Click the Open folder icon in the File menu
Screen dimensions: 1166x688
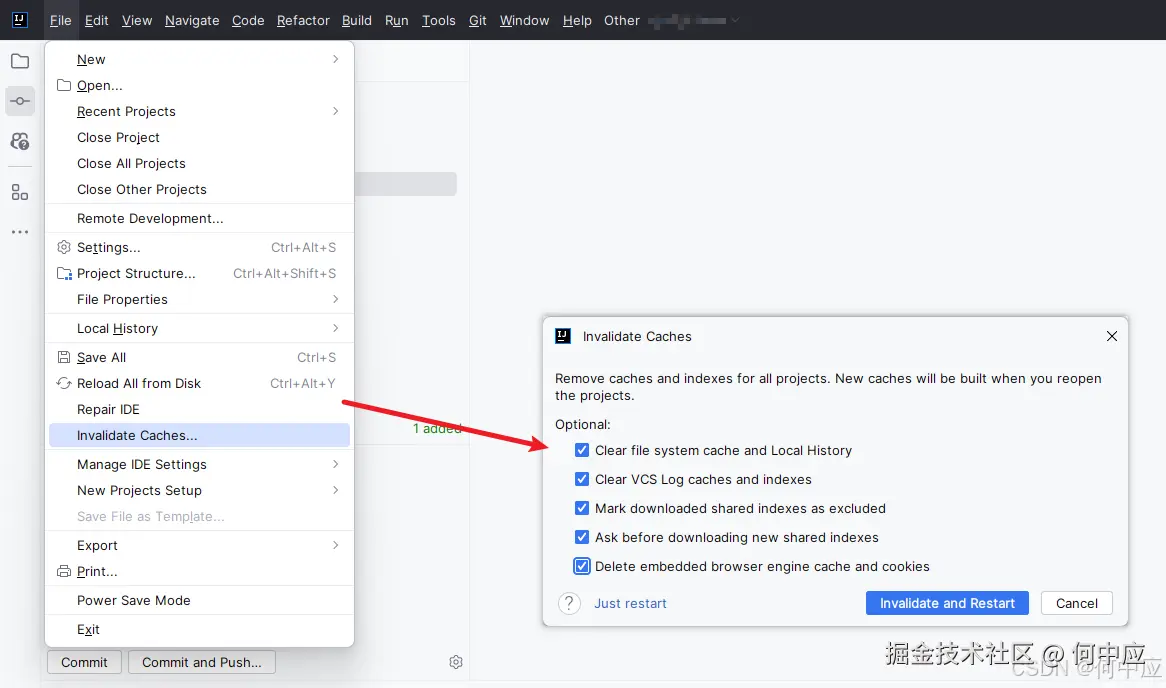pyautogui.click(x=64, y=85)
